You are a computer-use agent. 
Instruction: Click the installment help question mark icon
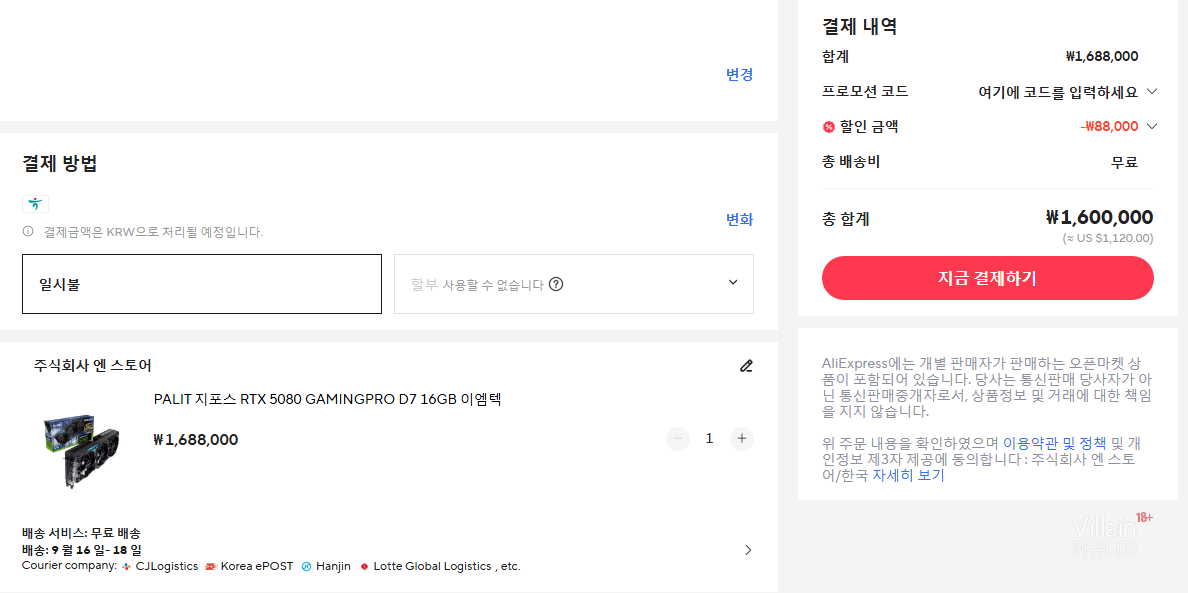[x=556, y=284]
